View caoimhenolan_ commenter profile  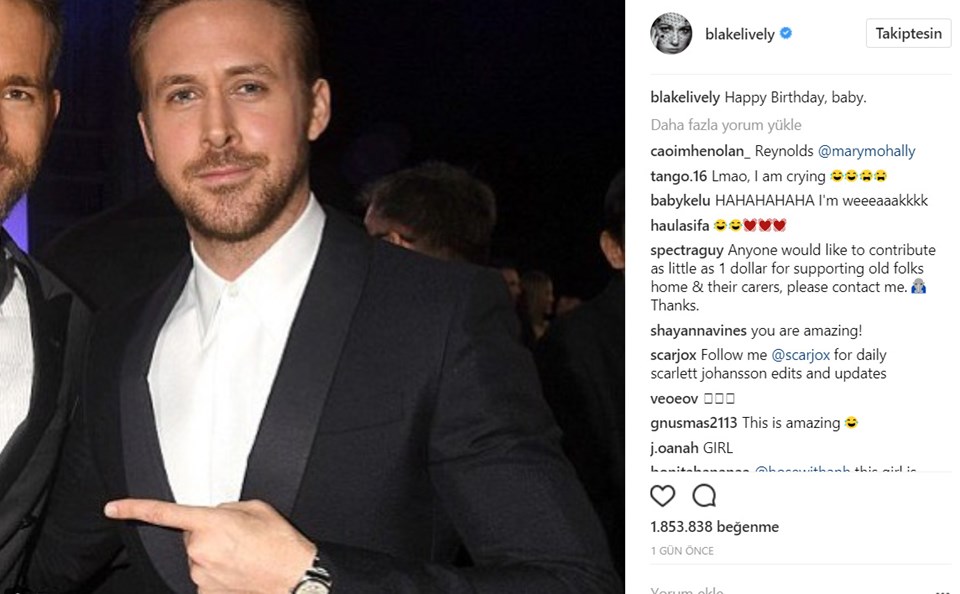(x=700, y=151)
